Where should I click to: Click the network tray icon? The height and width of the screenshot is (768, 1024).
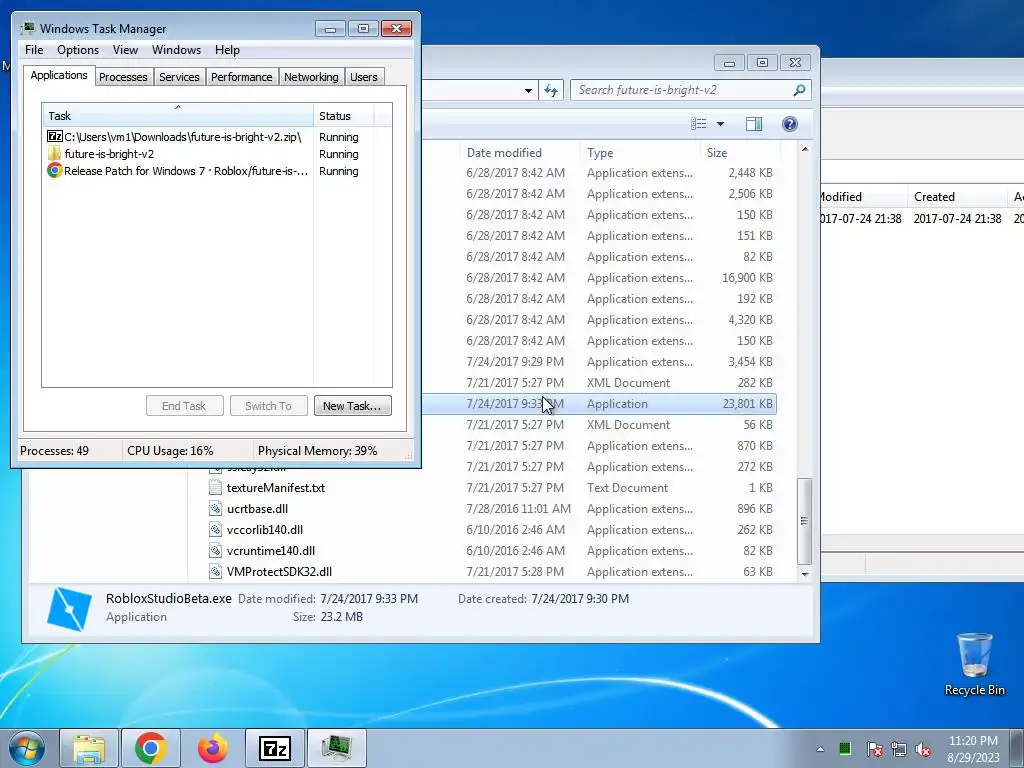pos(899,749)
